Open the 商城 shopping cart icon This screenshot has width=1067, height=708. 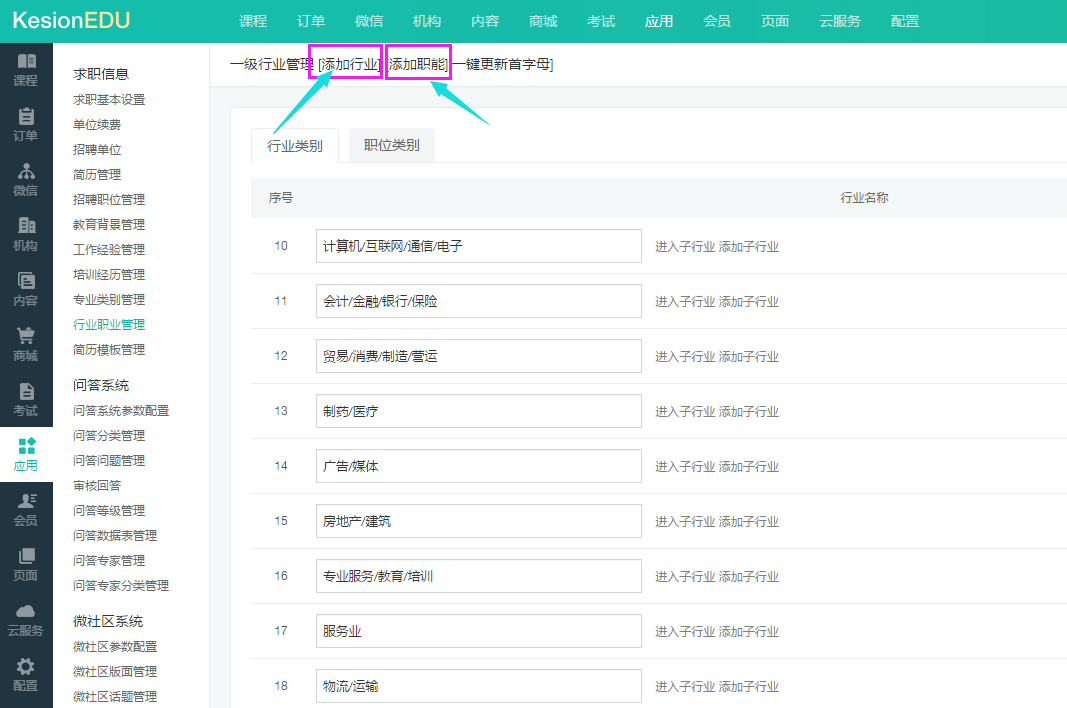point(26,337)
